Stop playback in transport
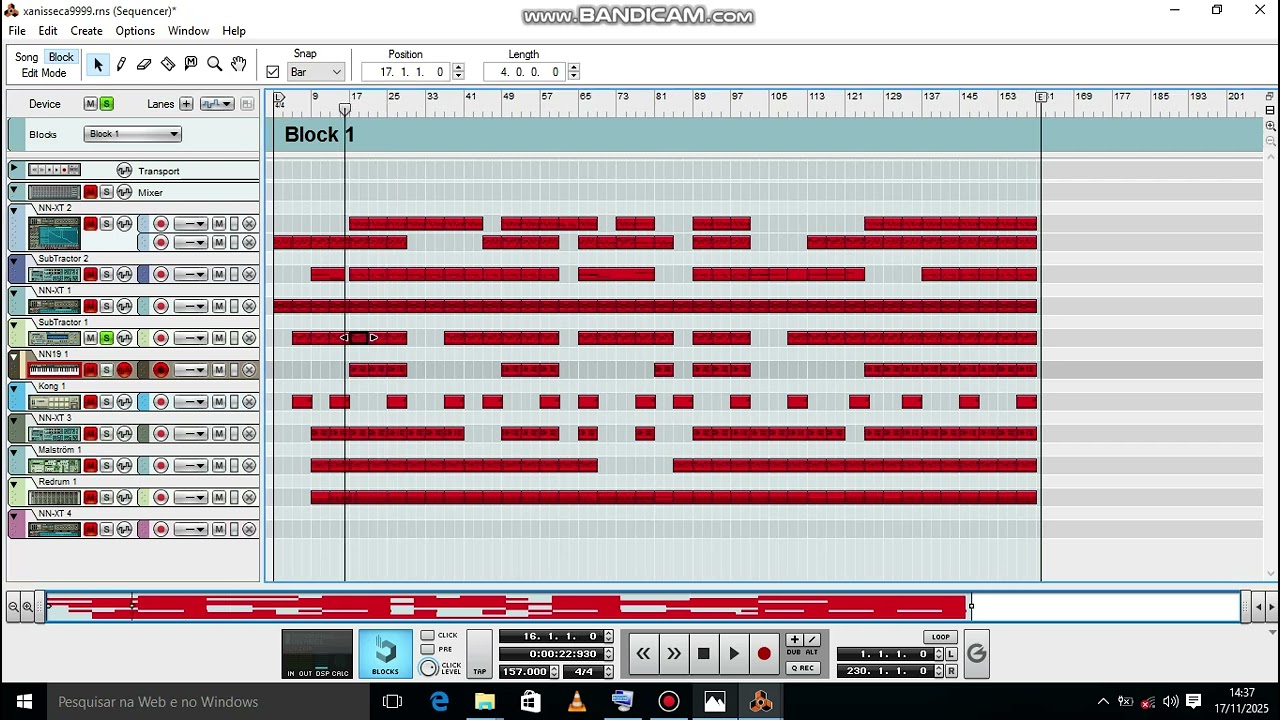This screenshot has height=720, width=1280. (703, 654)
